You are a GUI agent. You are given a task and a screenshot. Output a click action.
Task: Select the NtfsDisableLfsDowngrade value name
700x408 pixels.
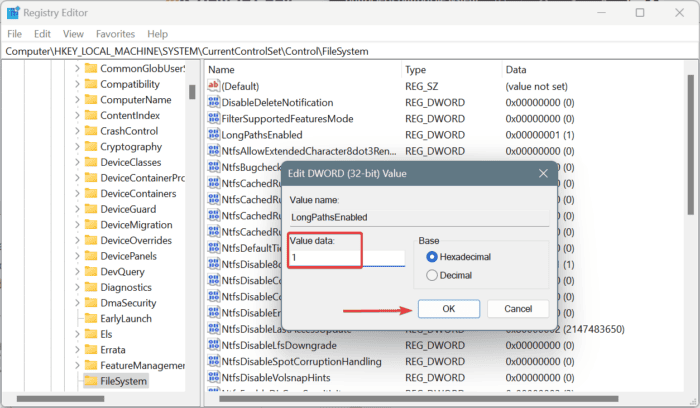tap(279, 345)
